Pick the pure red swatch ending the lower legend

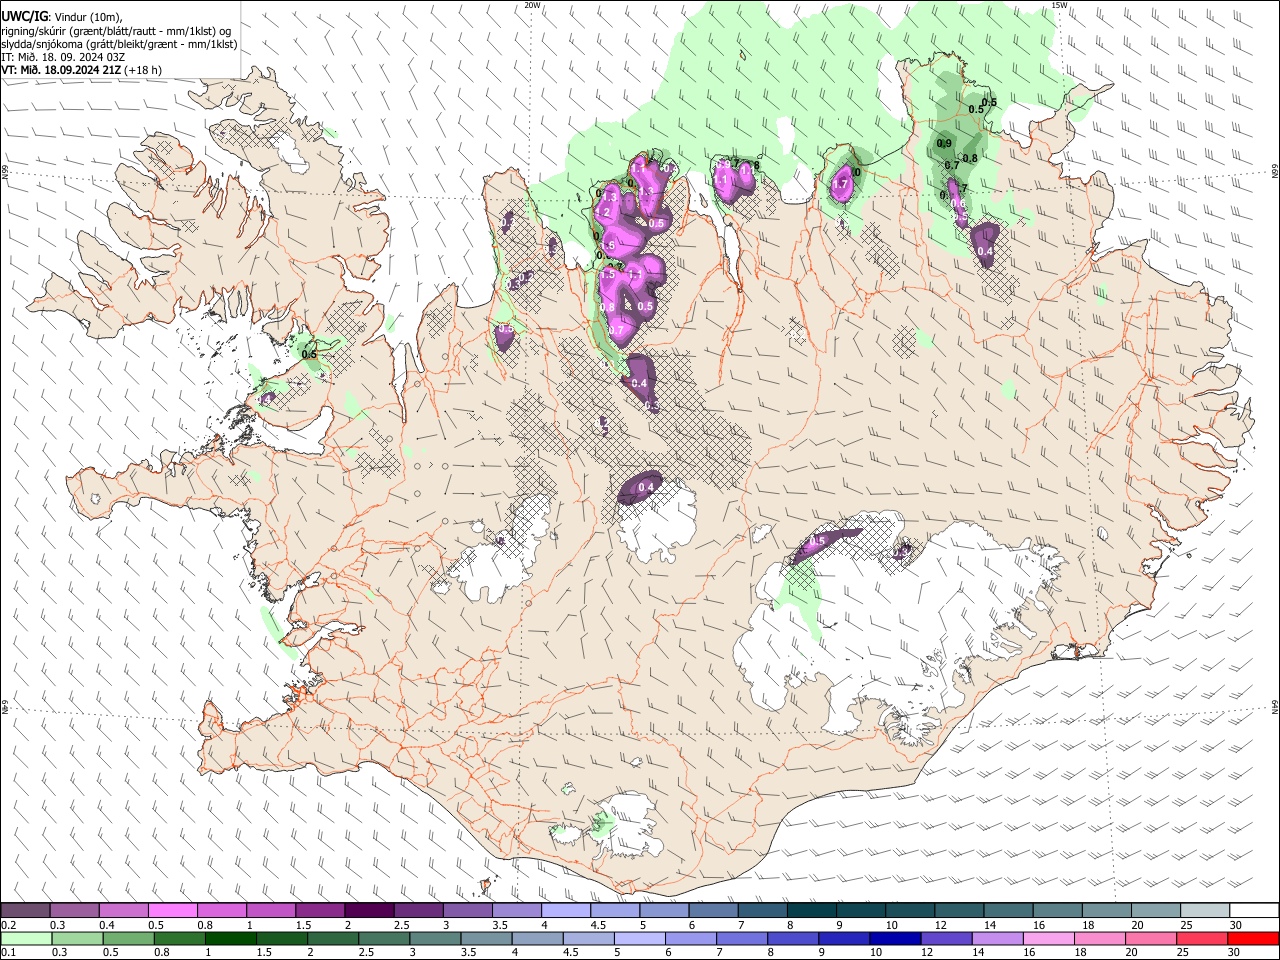[1252, 939]
